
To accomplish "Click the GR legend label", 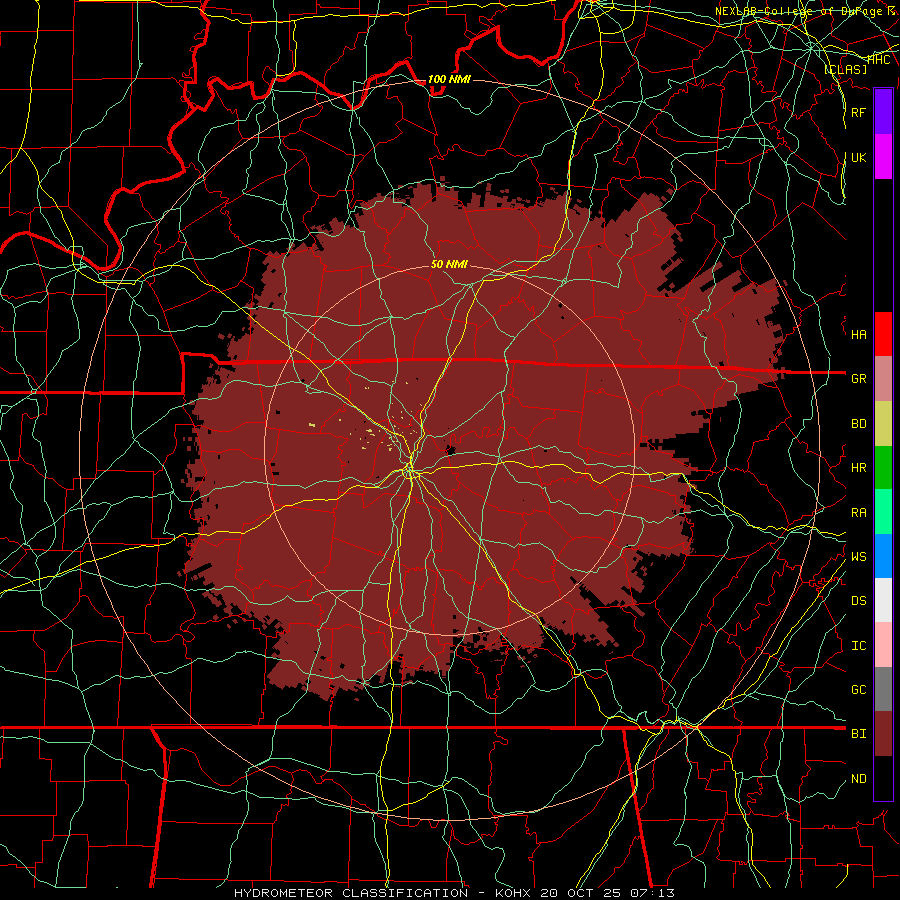I will coord(859,379).
